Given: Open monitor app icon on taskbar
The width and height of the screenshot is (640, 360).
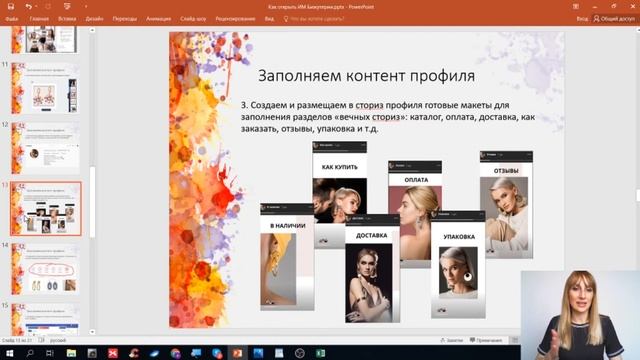Looking at the screenshot, I should (x=196, y=353).
